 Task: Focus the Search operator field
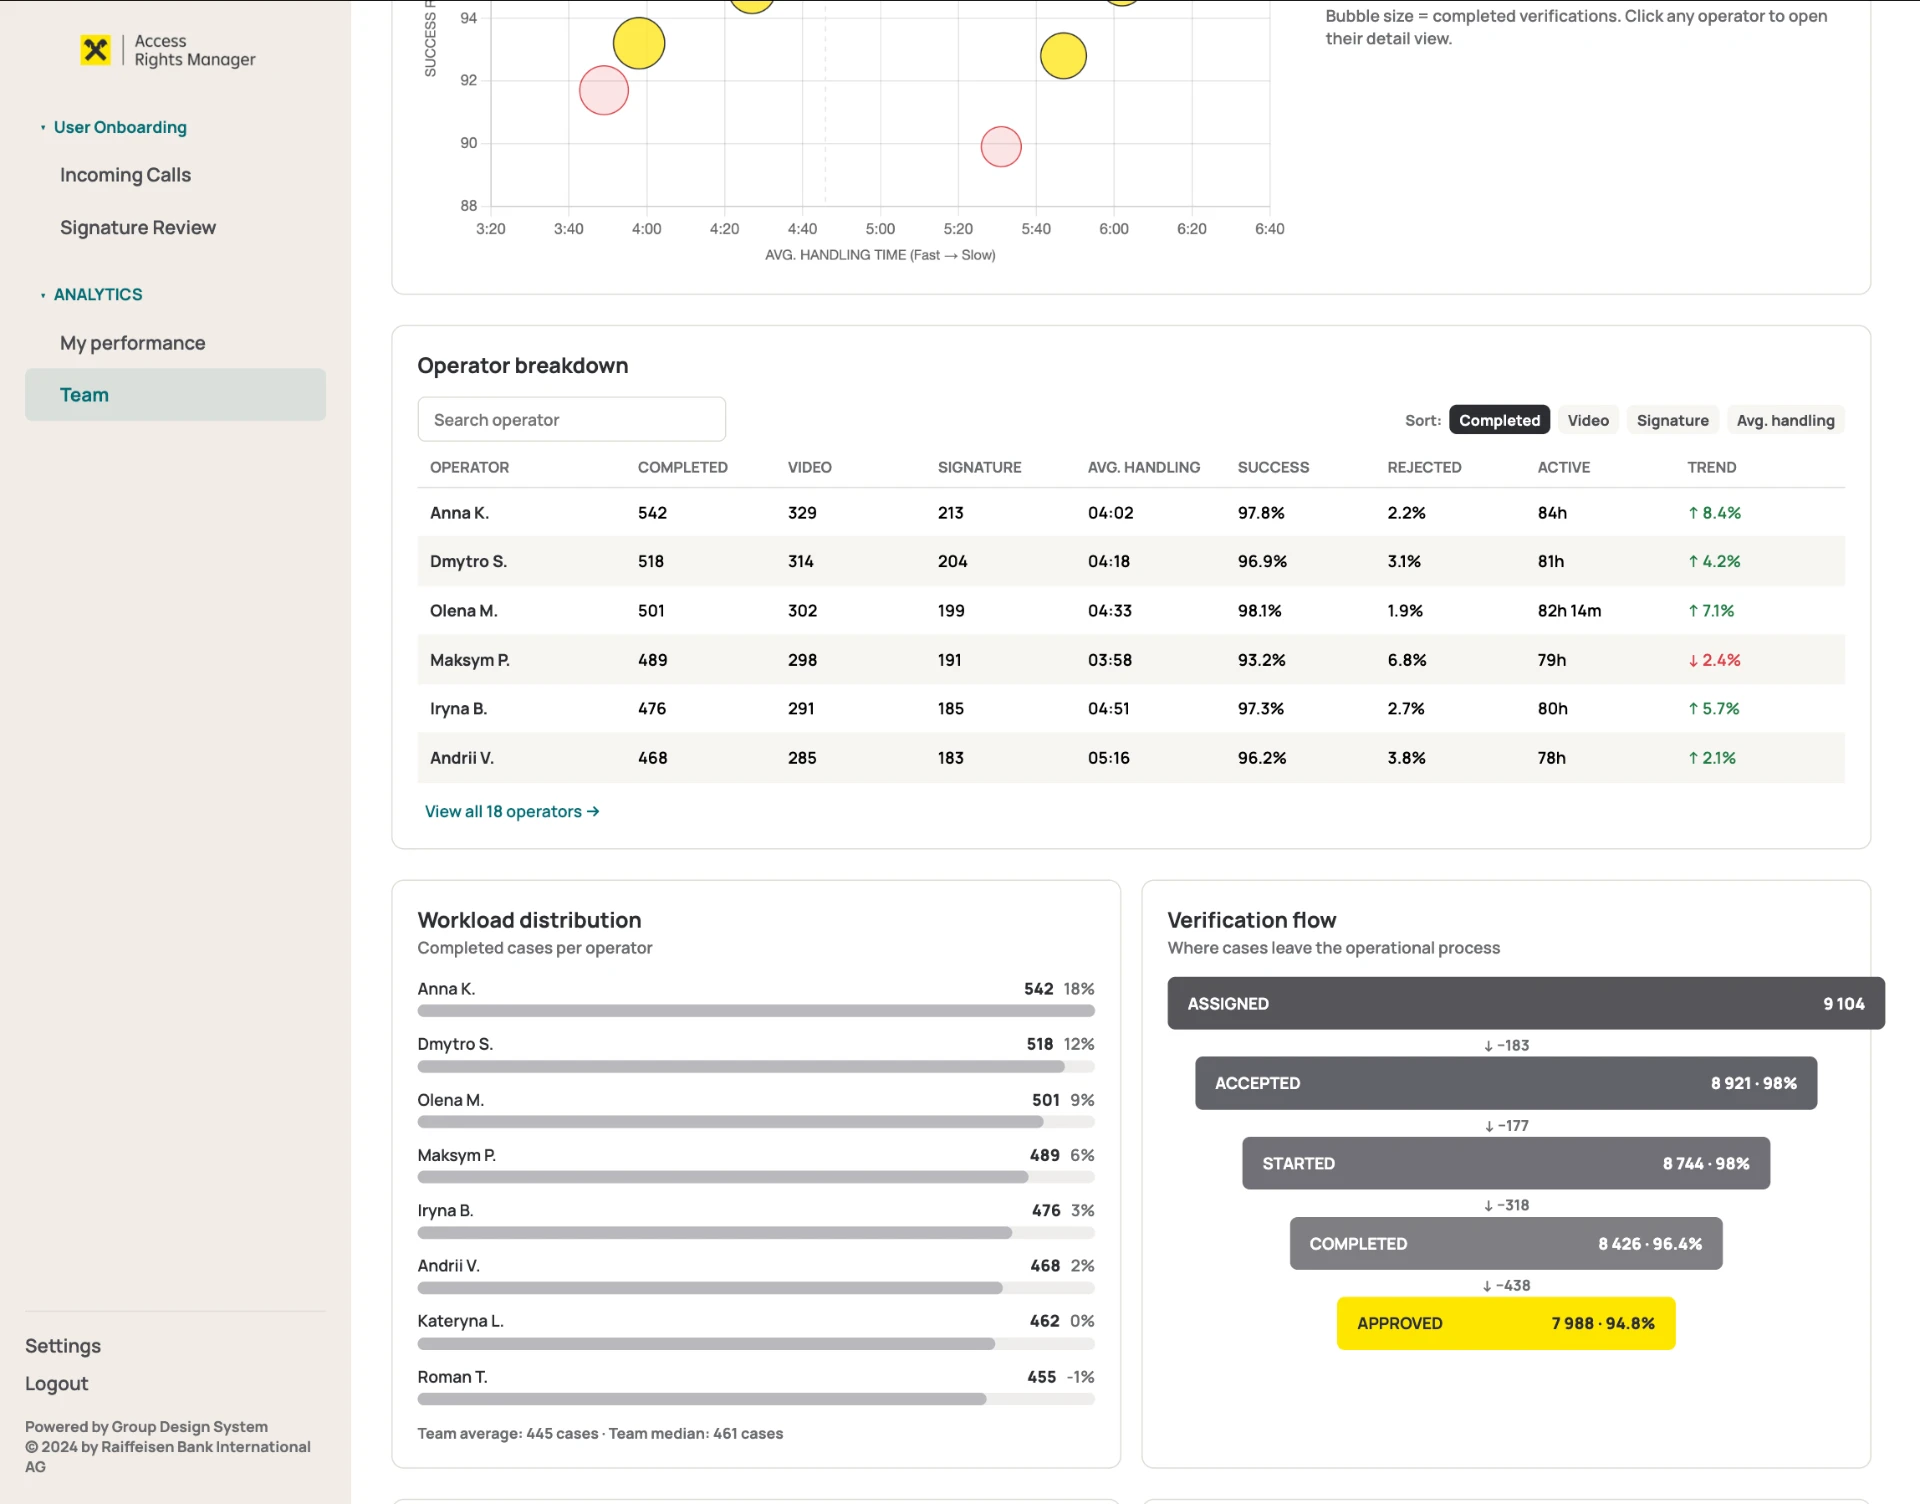point(571,420)
